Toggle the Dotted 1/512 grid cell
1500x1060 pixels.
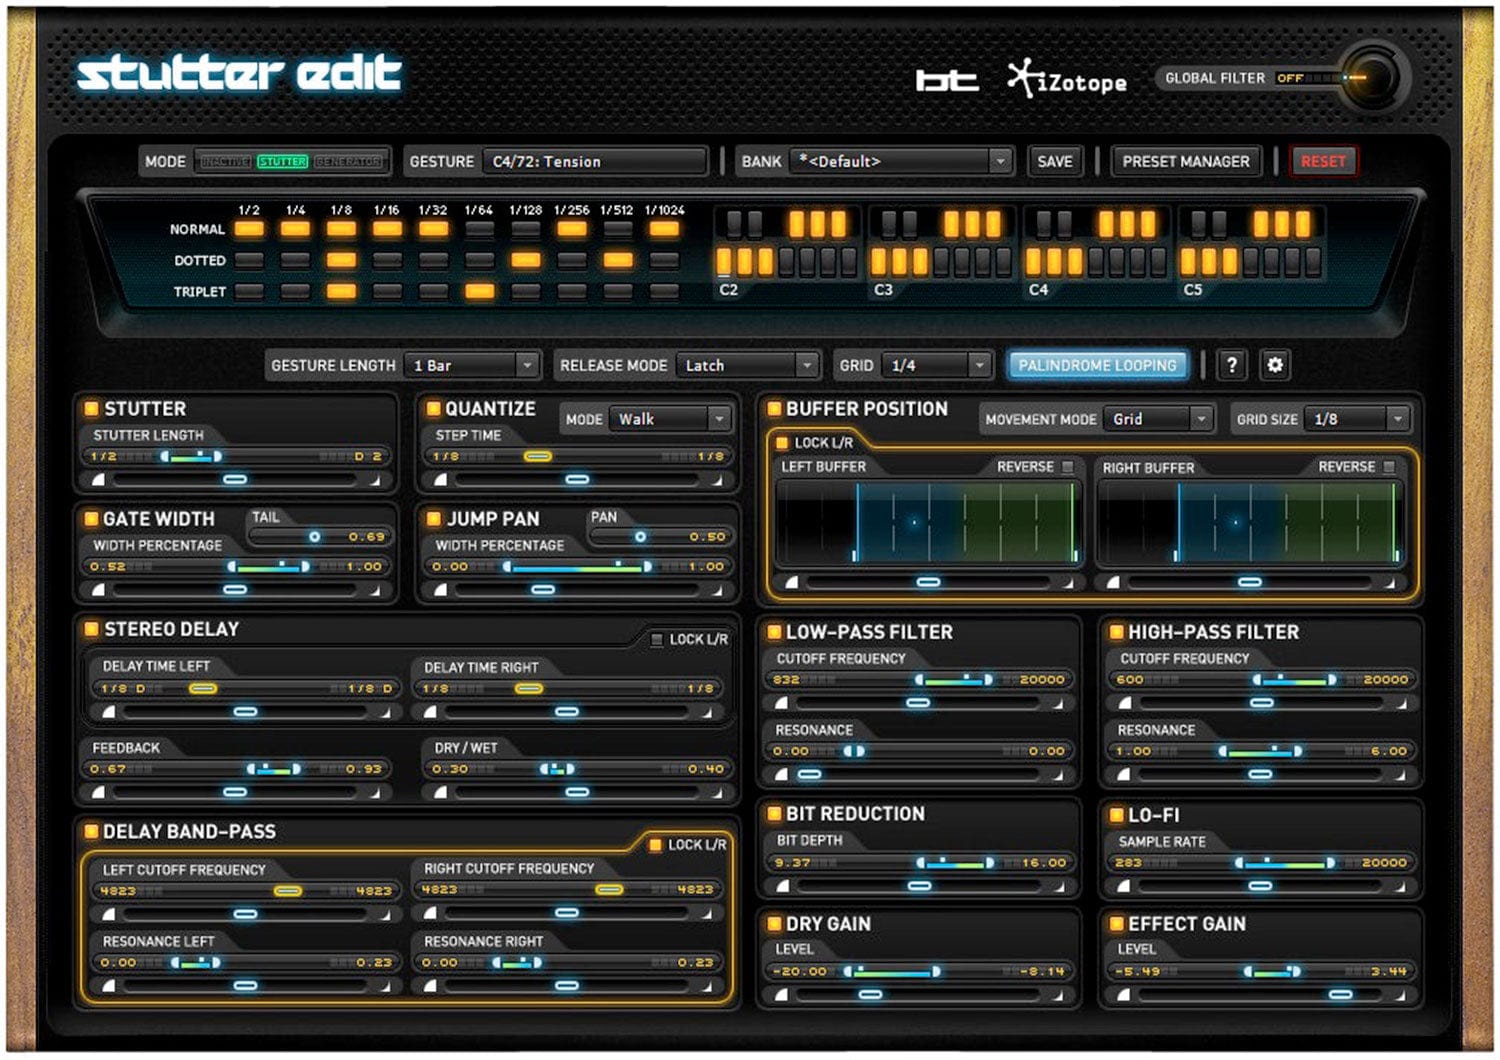point(618,260)
